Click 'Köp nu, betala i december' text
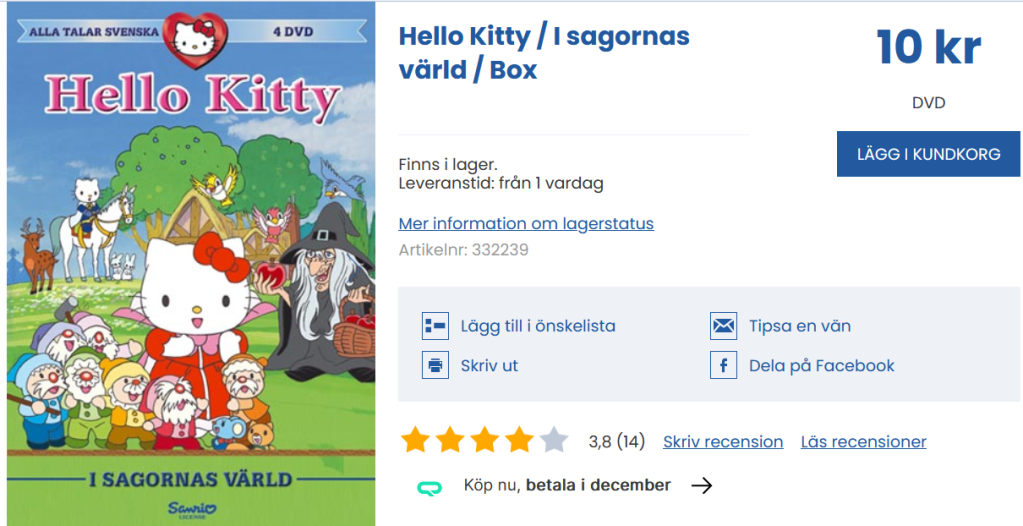This screenshot has width=1023, height=526. pyautogui.click(x=567, y=486)
